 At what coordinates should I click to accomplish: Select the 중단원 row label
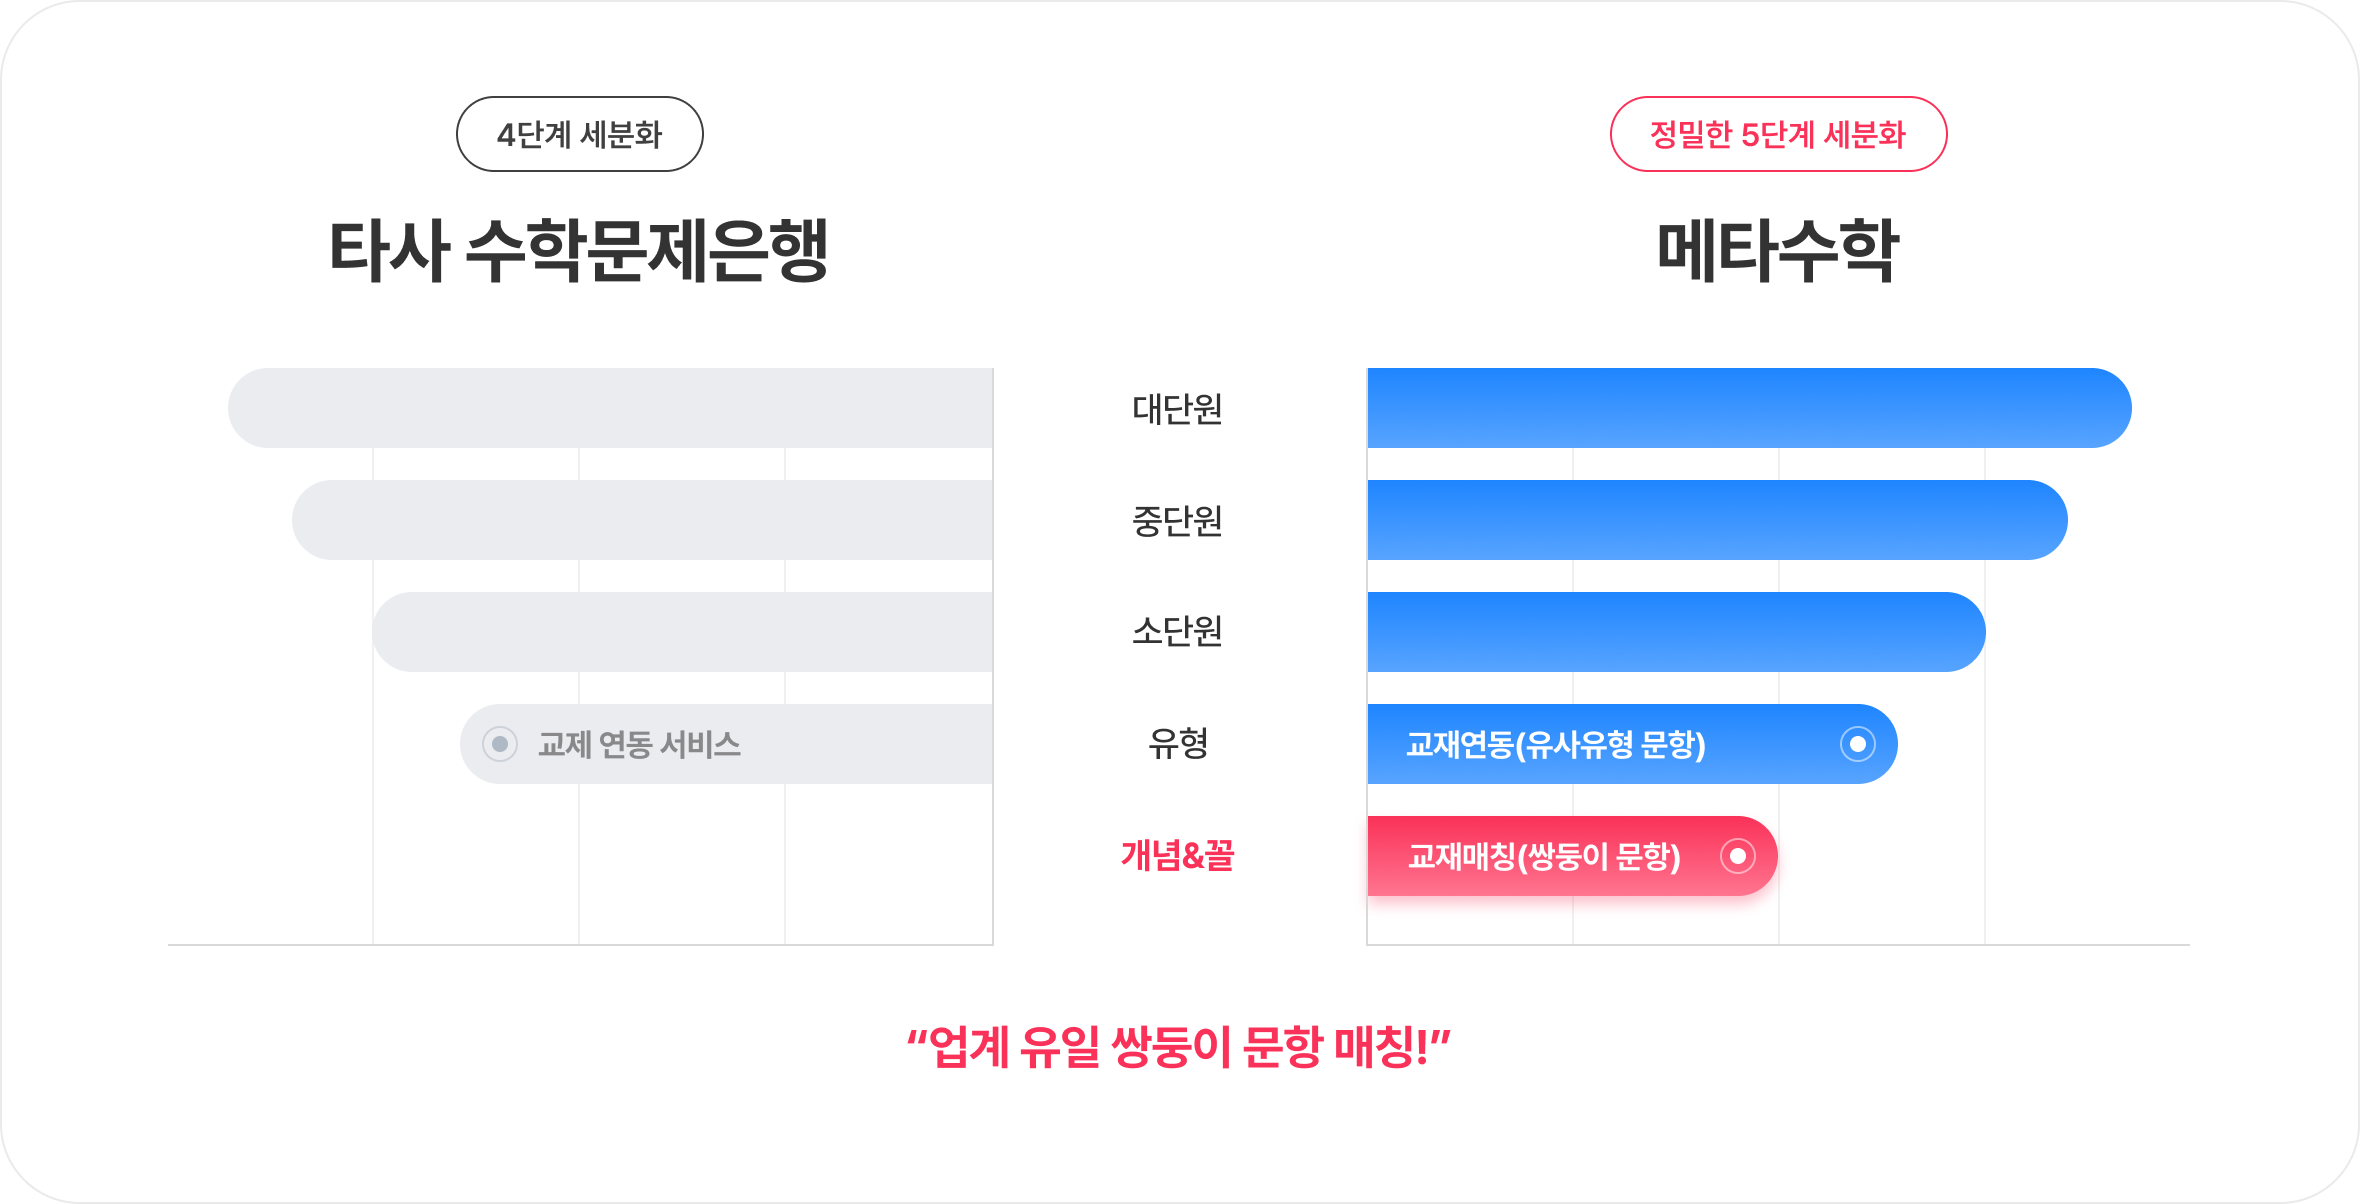[1177, 520]
